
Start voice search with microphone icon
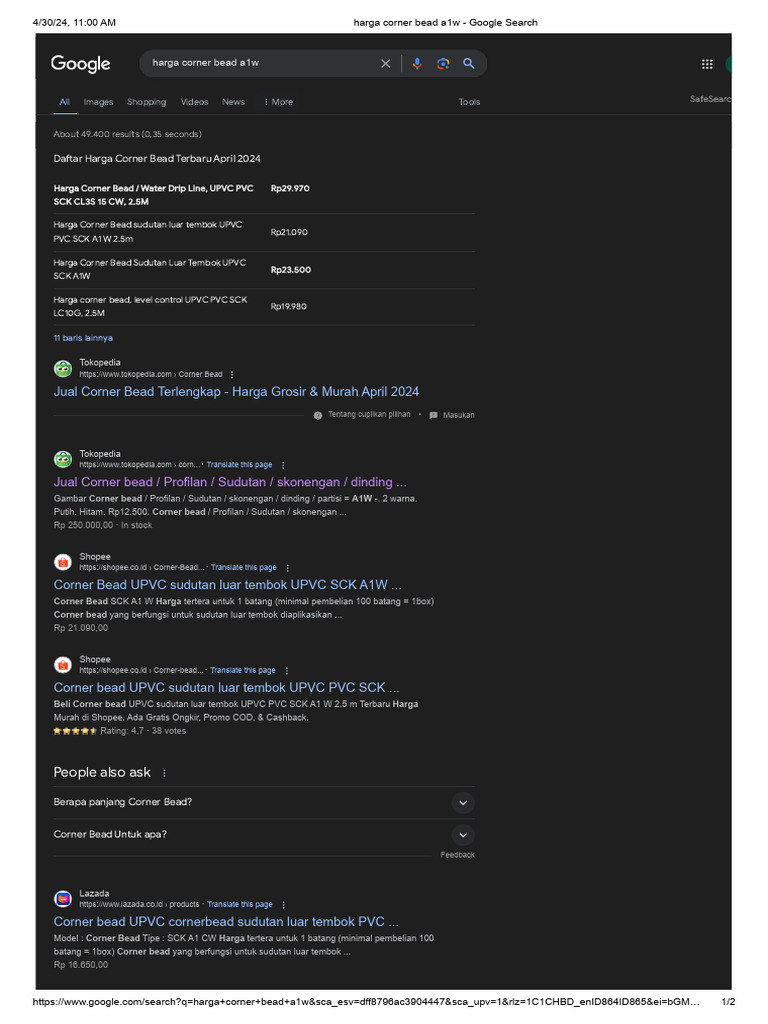pyautogui.click(x=417, y=64)
